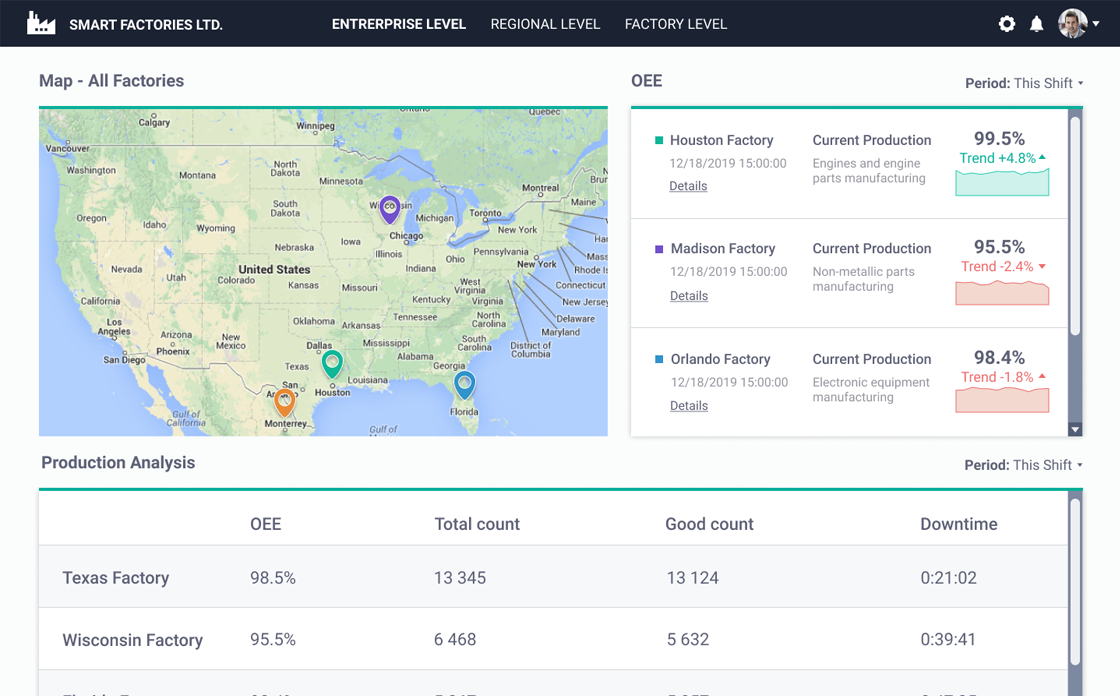The width and height of the screenshot is (1120, 696).
Task: Open Details link for Madison Factory
Action: [688, 296]
